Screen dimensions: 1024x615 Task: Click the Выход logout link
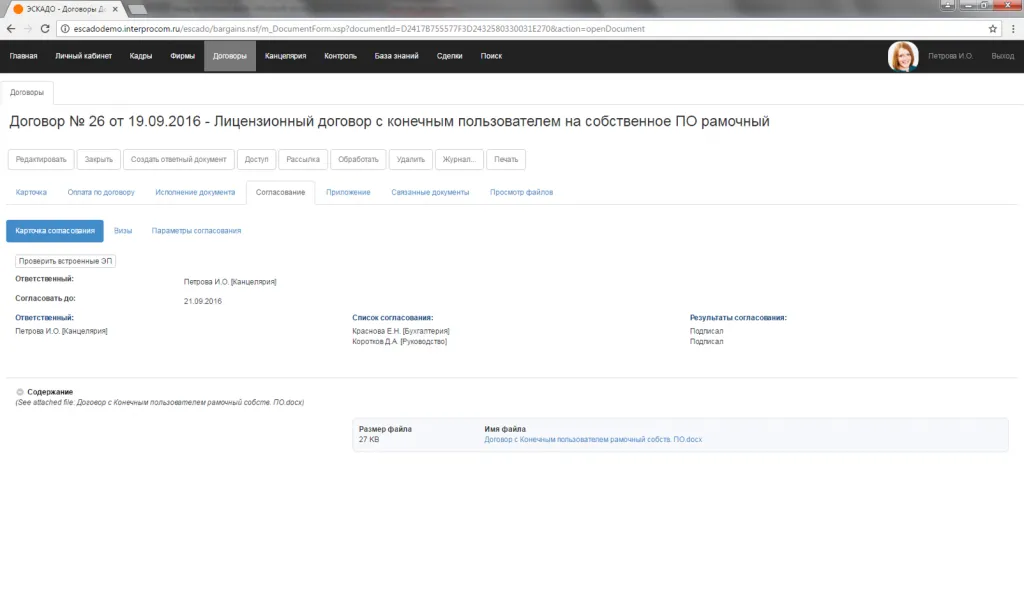[x=1001, y=56]
